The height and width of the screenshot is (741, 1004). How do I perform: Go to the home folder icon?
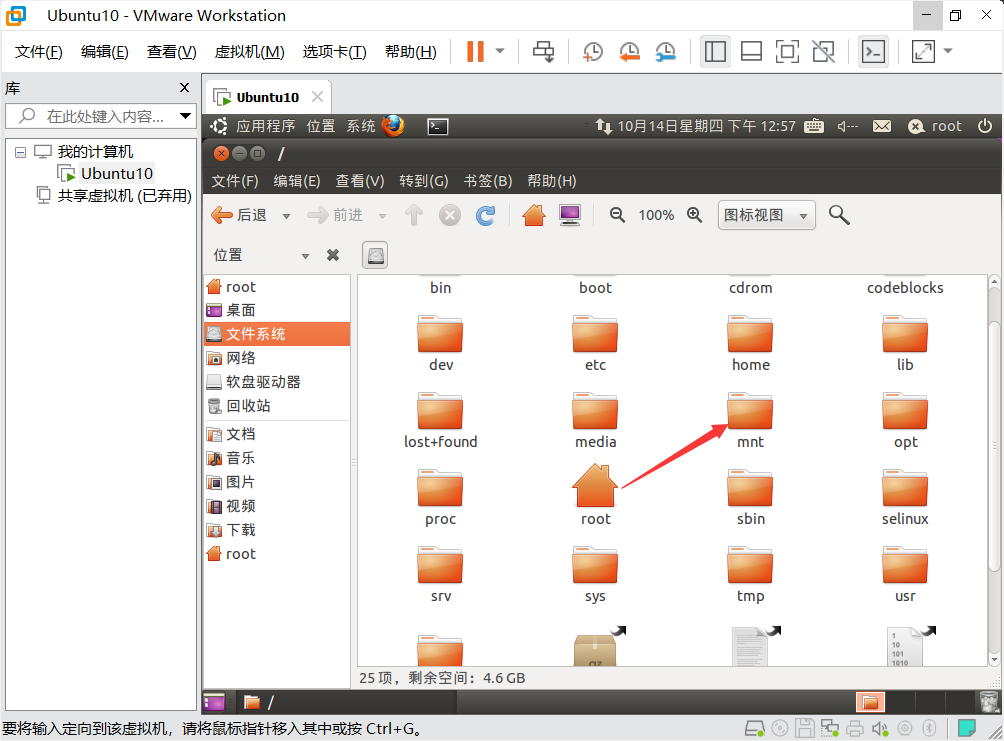[533, 215]
